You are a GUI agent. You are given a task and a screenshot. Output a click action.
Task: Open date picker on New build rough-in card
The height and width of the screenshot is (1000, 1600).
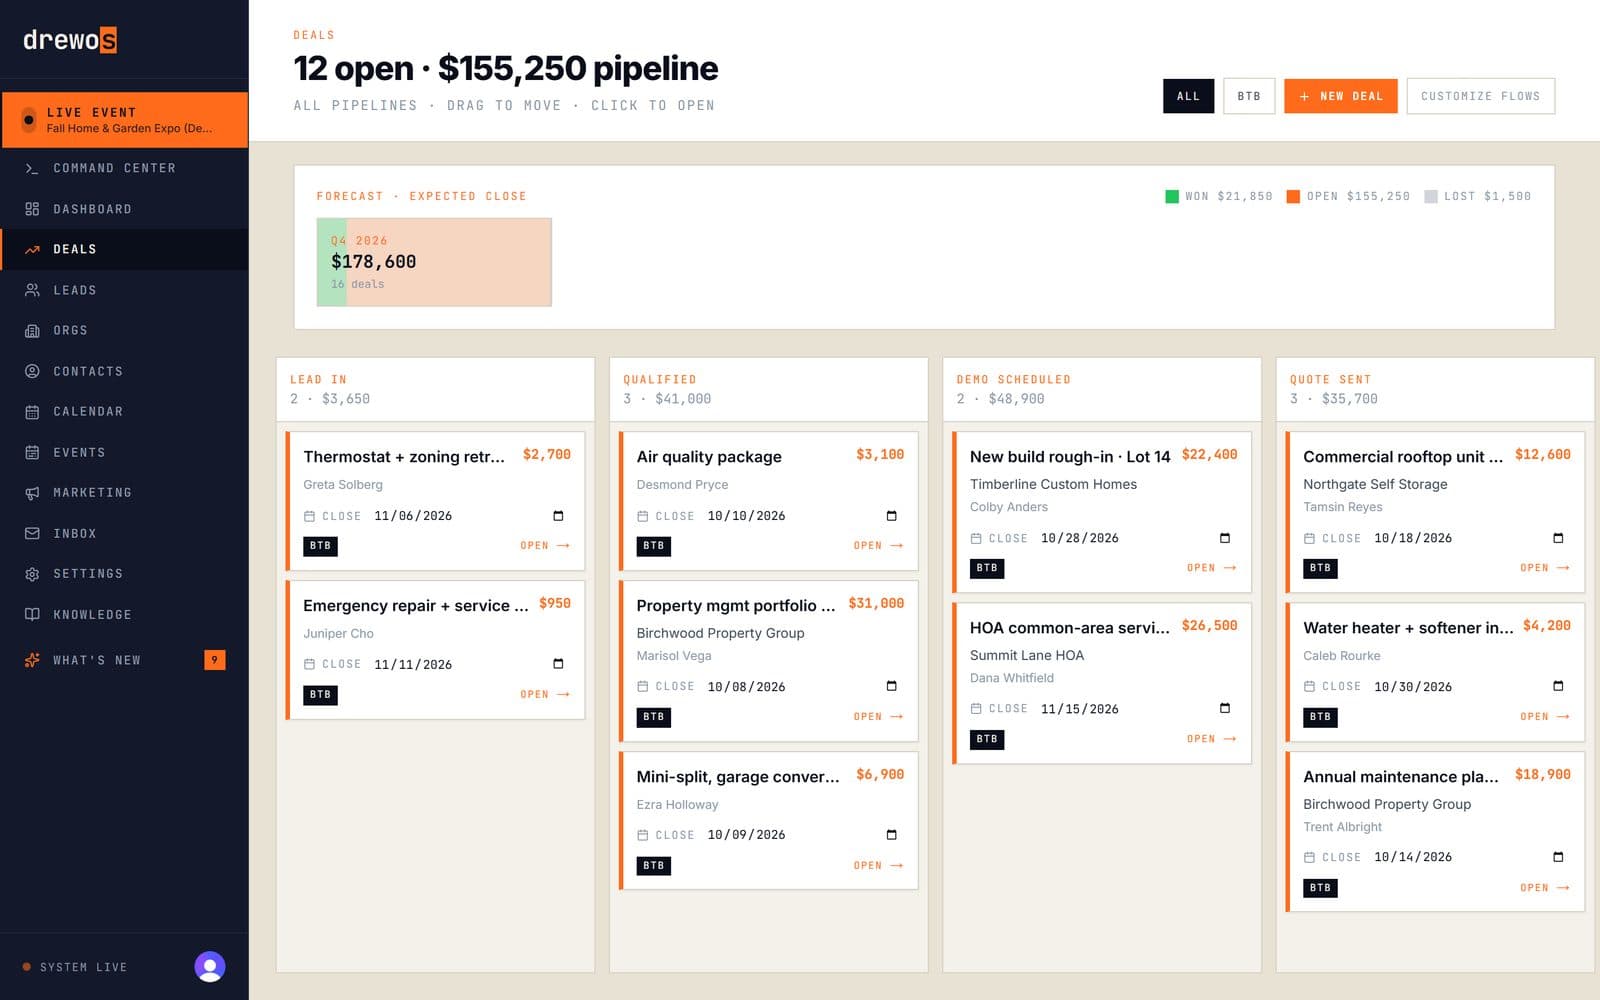pos(1225,538)
